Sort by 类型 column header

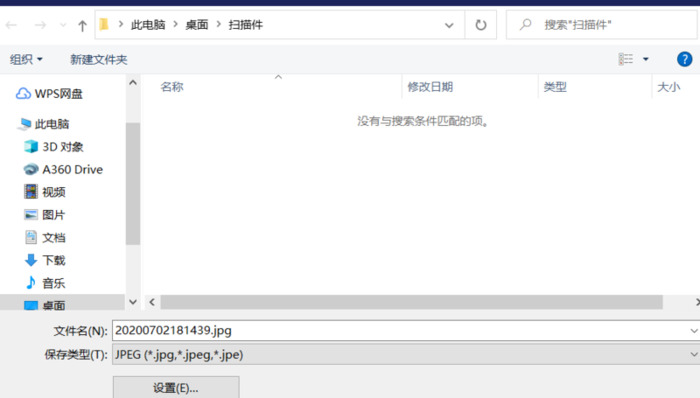tap(555, 87)
